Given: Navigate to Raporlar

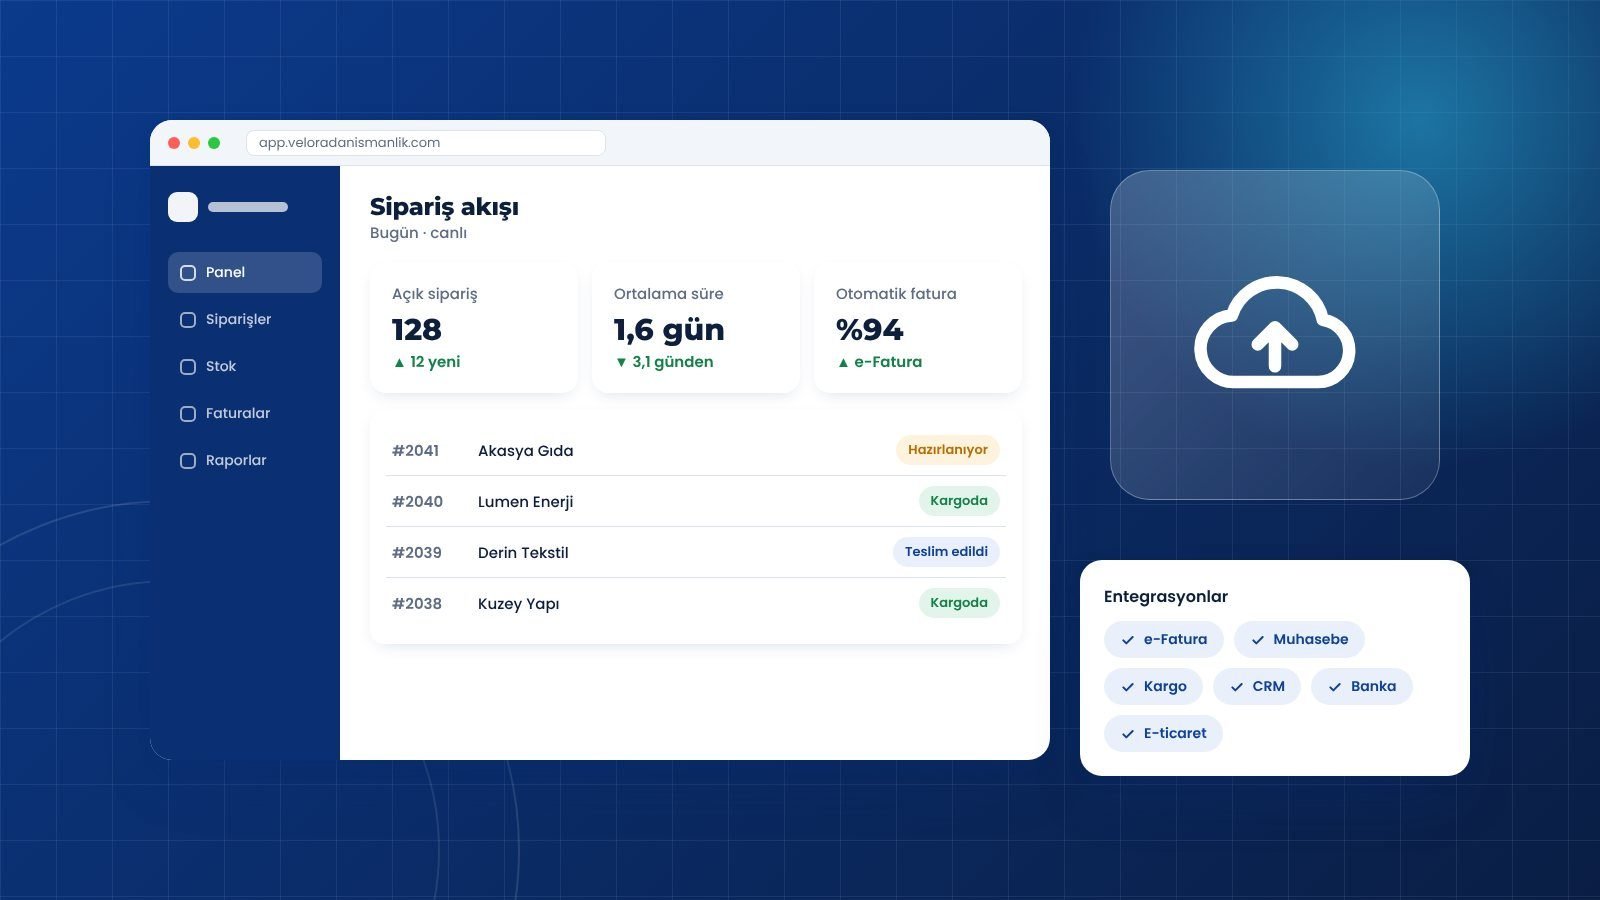Looking at the screenshot, I should pyautogui.click(x=245, y=460).
